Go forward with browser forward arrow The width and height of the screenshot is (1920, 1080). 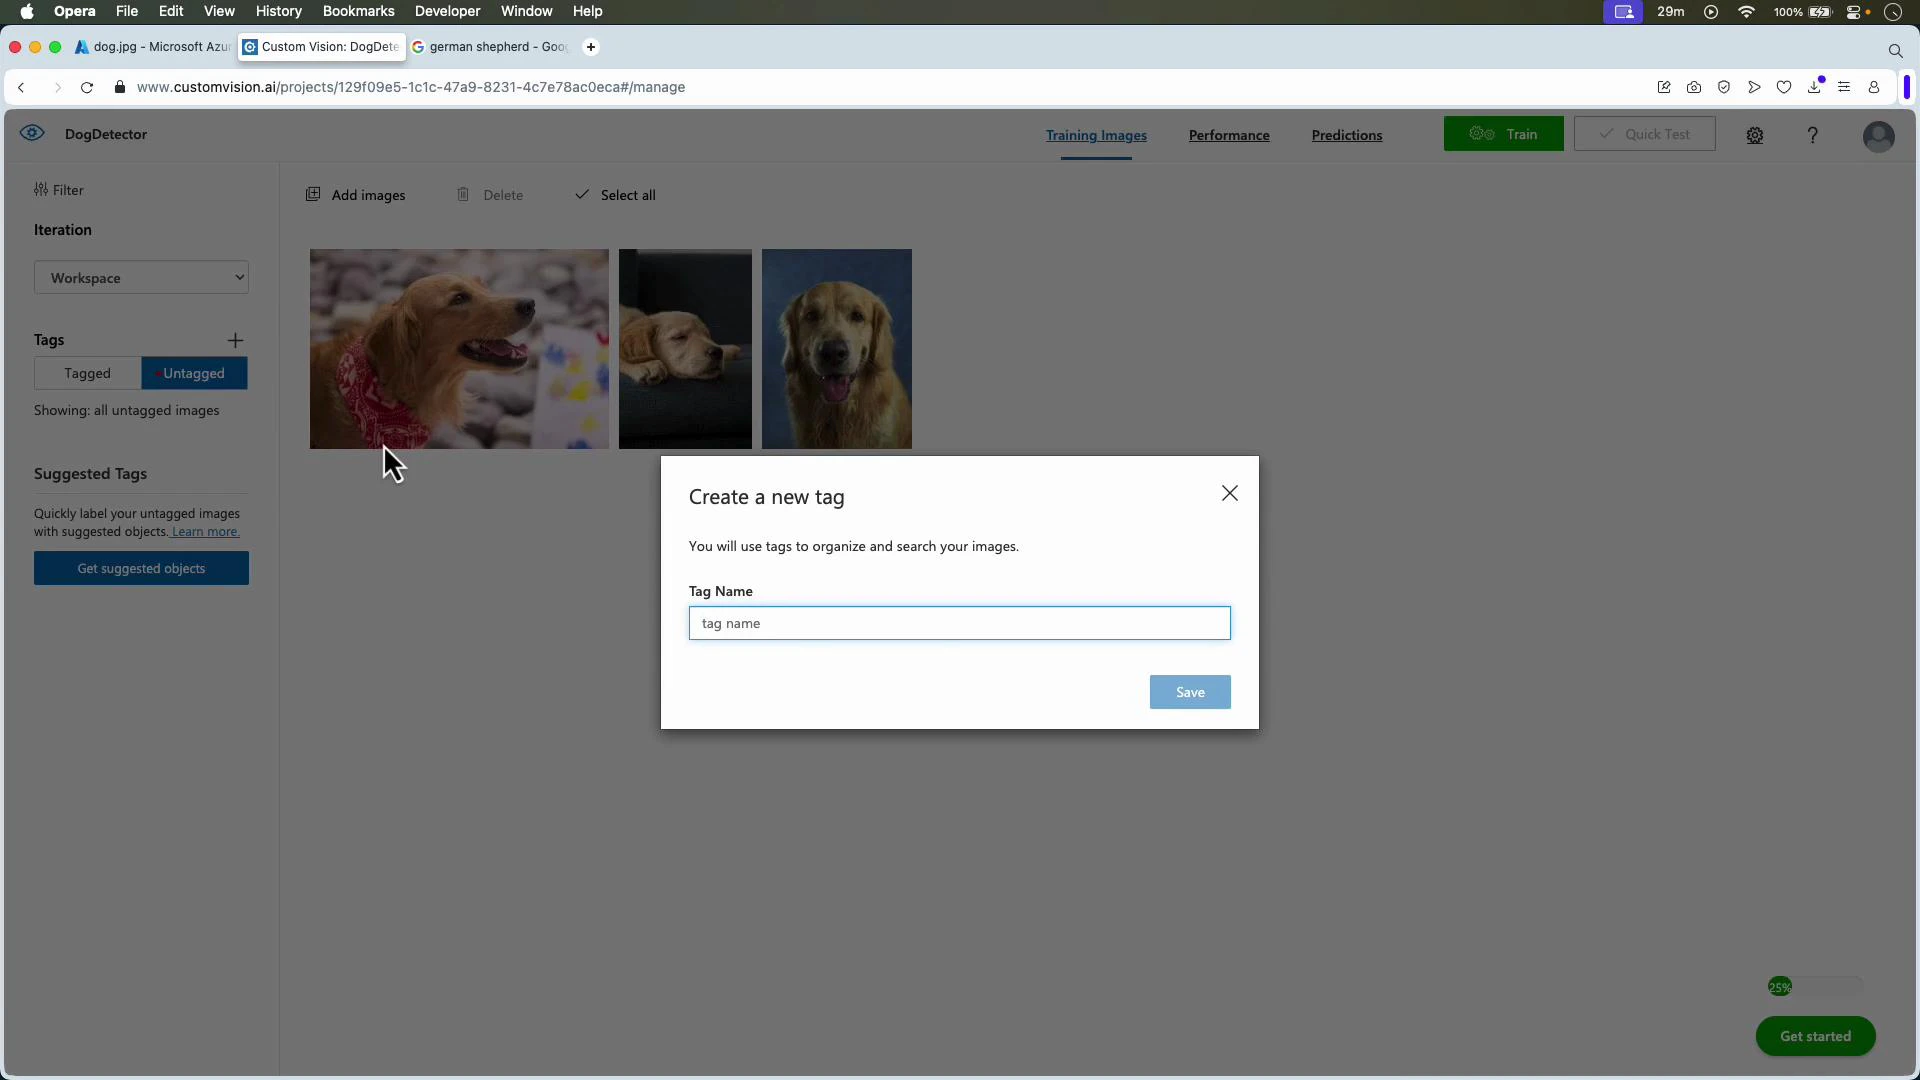click(57, 87)
